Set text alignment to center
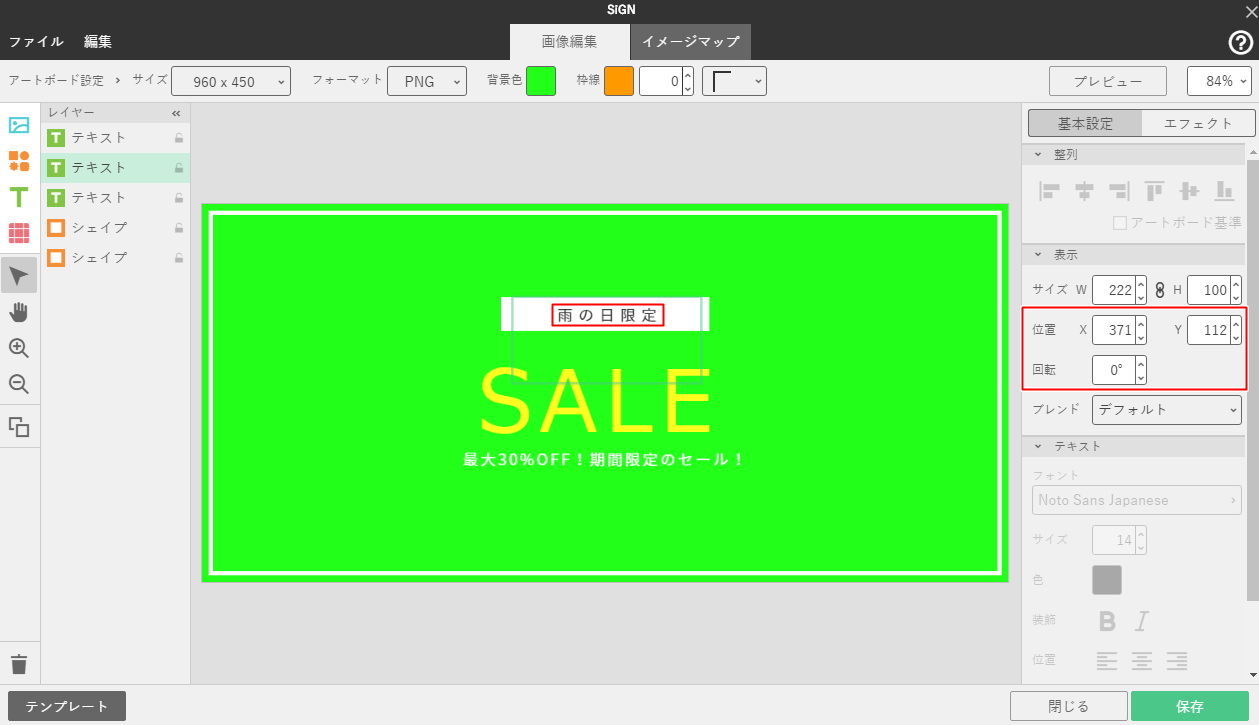 (1142, 660)
